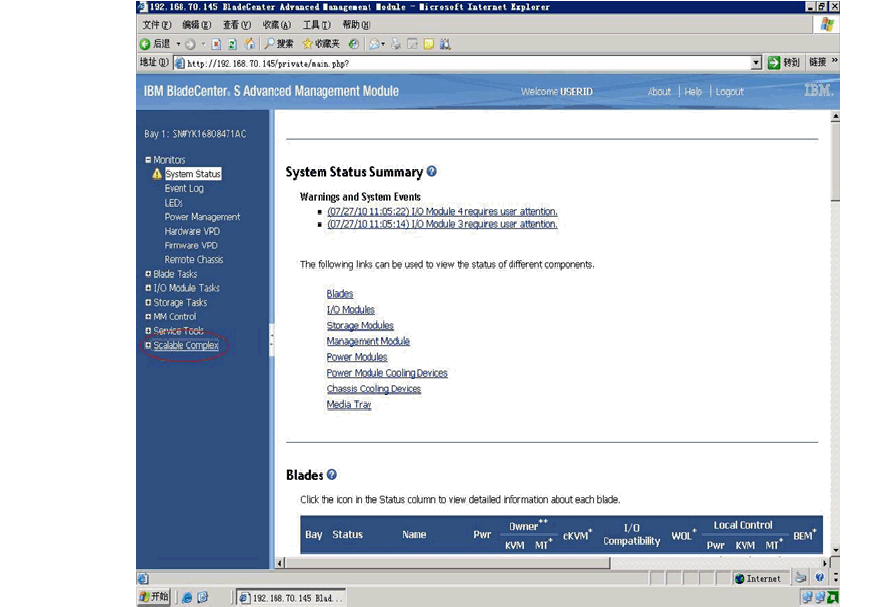Screen dimensions: 893x607
Task: Click the blue help icon in status bar
Action: (x=820, y=577)
